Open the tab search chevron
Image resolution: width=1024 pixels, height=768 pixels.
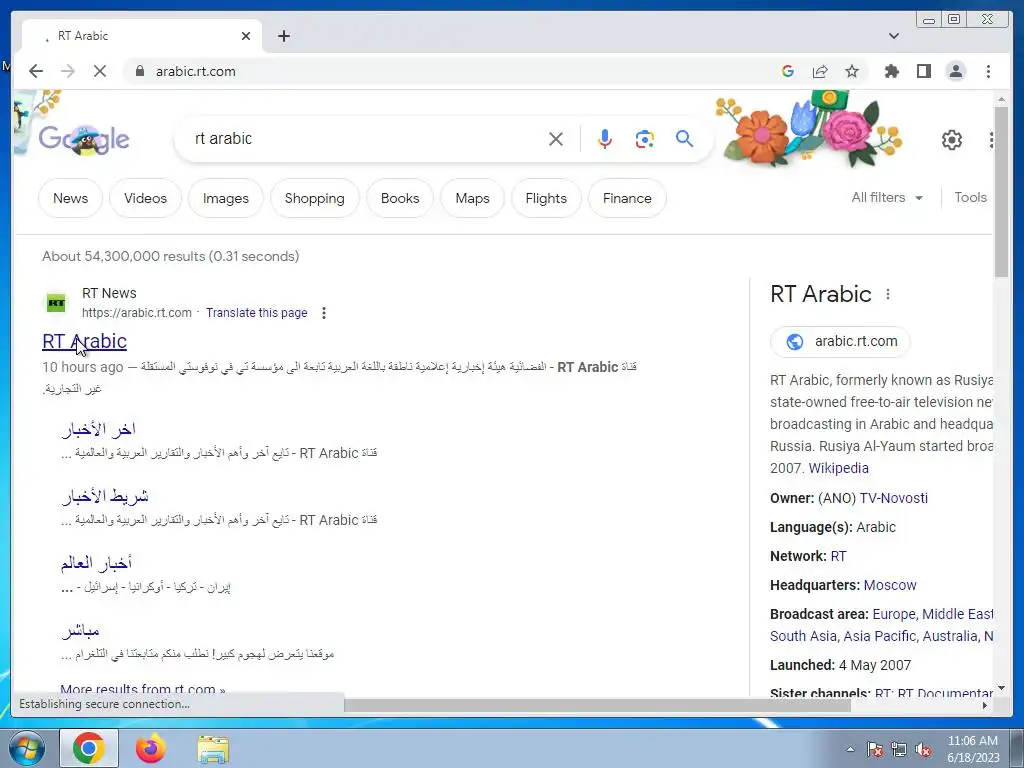click(893, 36)
